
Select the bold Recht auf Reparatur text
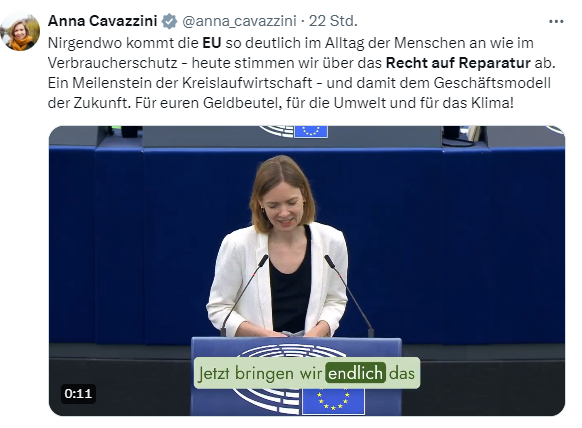(x=458, y=63)
